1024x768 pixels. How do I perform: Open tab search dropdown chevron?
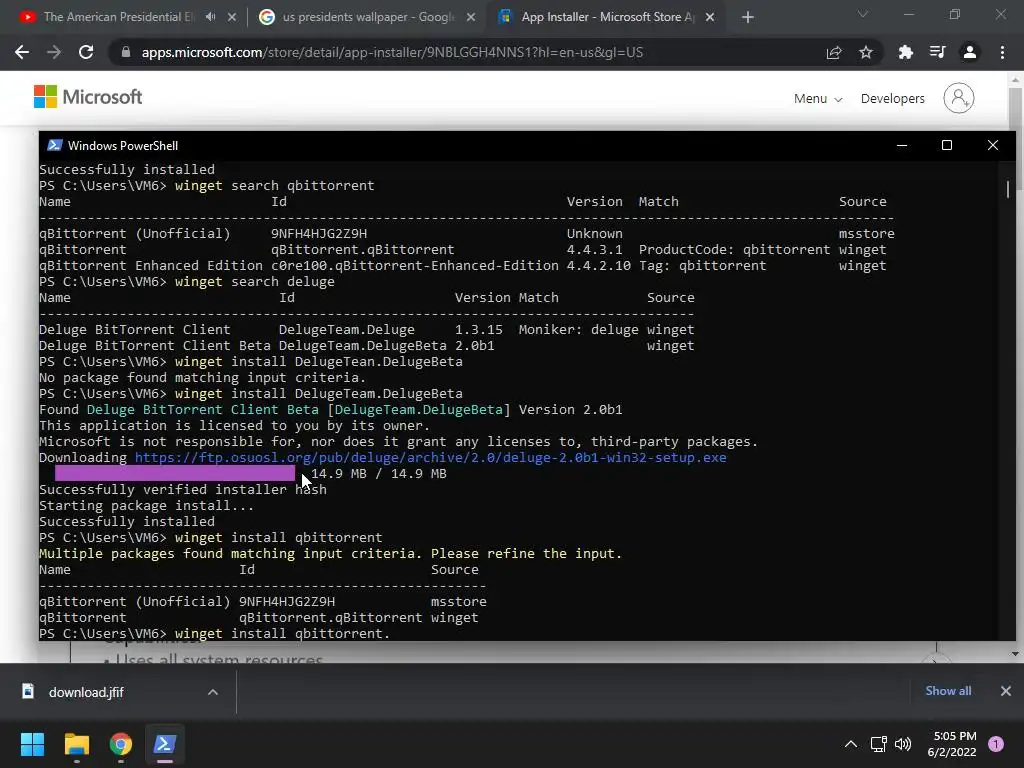point(863,14)
